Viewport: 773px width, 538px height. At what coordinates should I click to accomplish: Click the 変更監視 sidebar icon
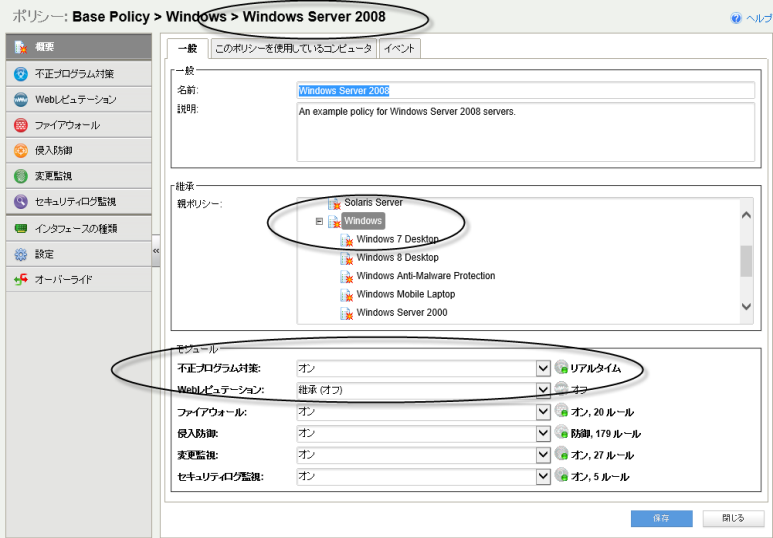20,176
